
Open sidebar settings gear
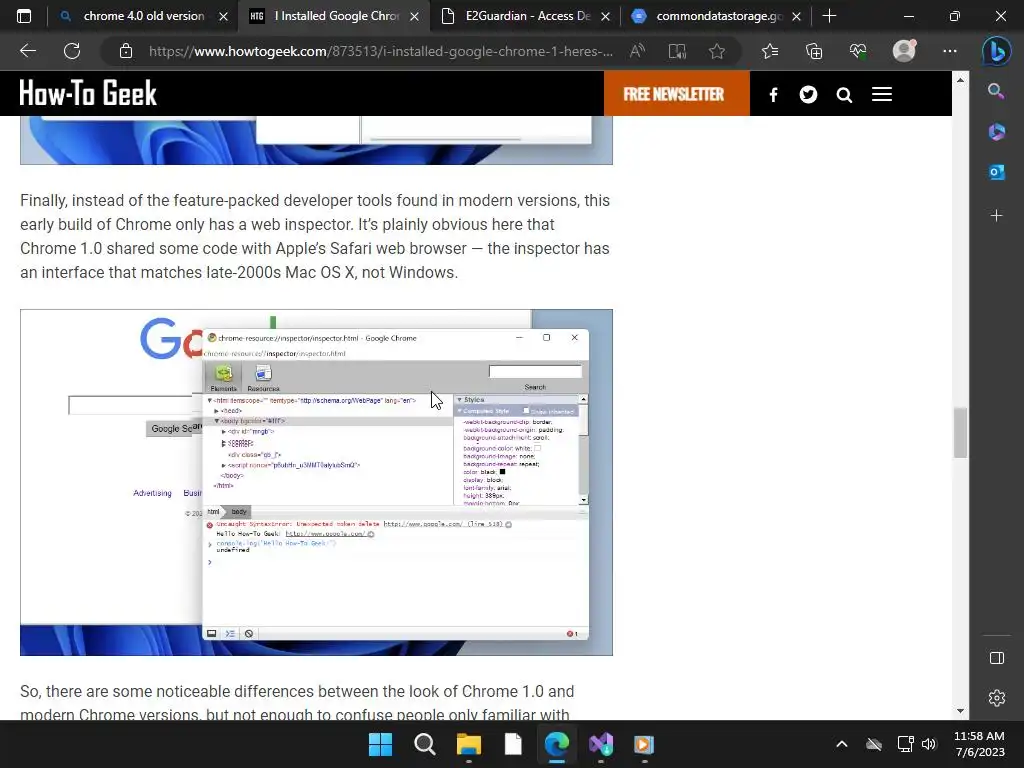(997, 698)
